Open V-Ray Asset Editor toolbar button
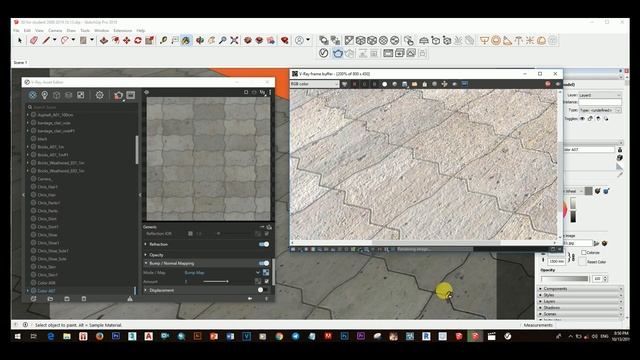This screenshot has height=360, width=640. point(324,53)
